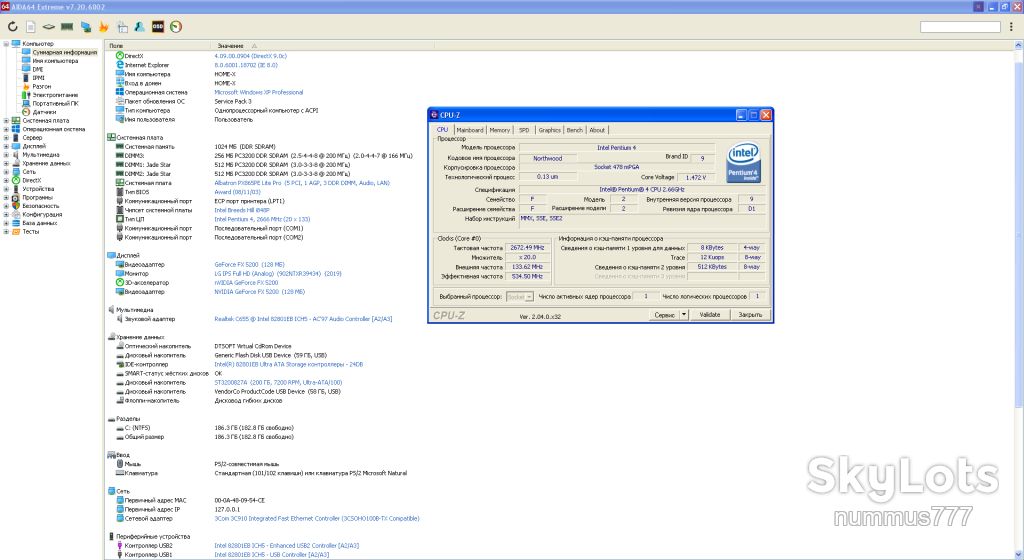Open the RAM stick benchmark toolbar icon
The image size is (1024, 560).
(67, 27)
